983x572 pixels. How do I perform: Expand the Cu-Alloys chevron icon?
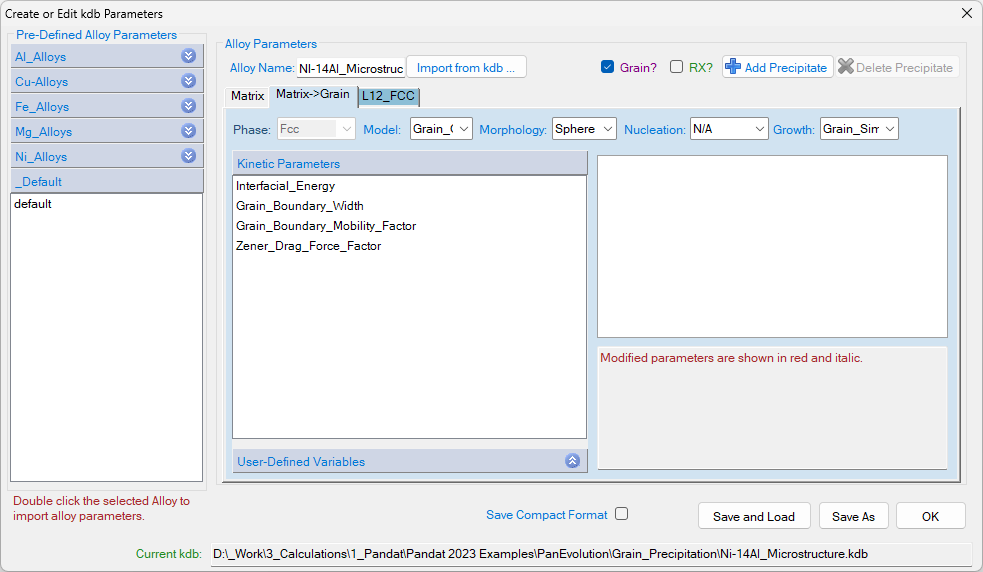188,81
